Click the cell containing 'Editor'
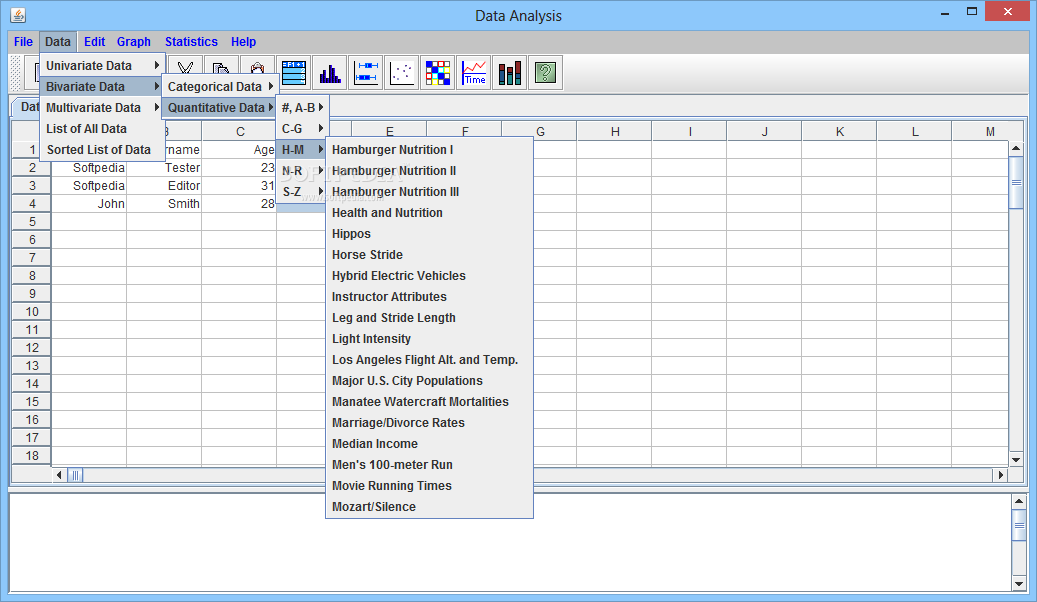This screenshot has width=1037, height=602. click(164, 186)
